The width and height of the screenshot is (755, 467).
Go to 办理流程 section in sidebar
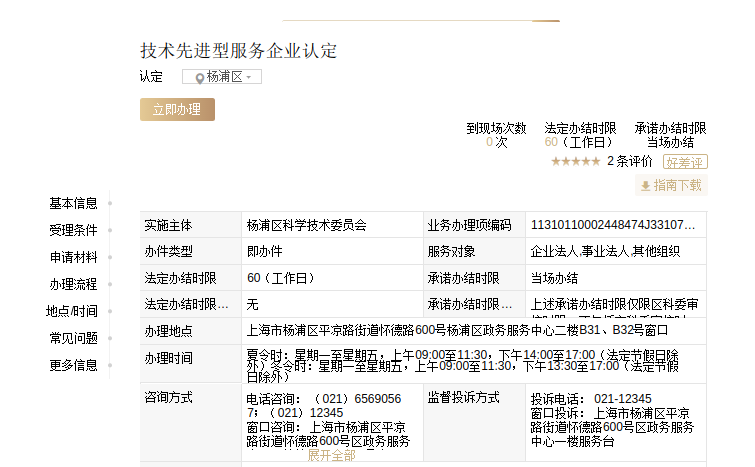(73, 285)
